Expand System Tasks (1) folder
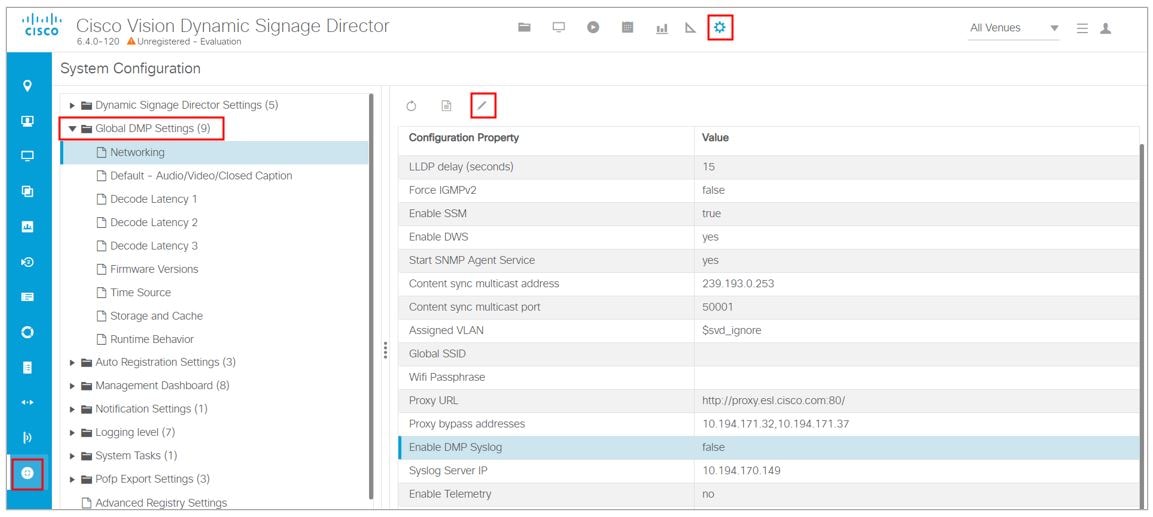Viewport: 1153px width, 517px height. [x=73, y=456]
